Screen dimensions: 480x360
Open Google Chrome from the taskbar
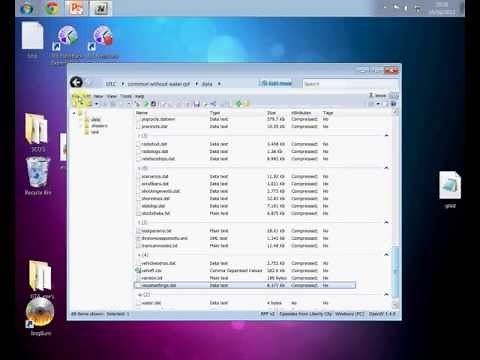coord(52,8)
